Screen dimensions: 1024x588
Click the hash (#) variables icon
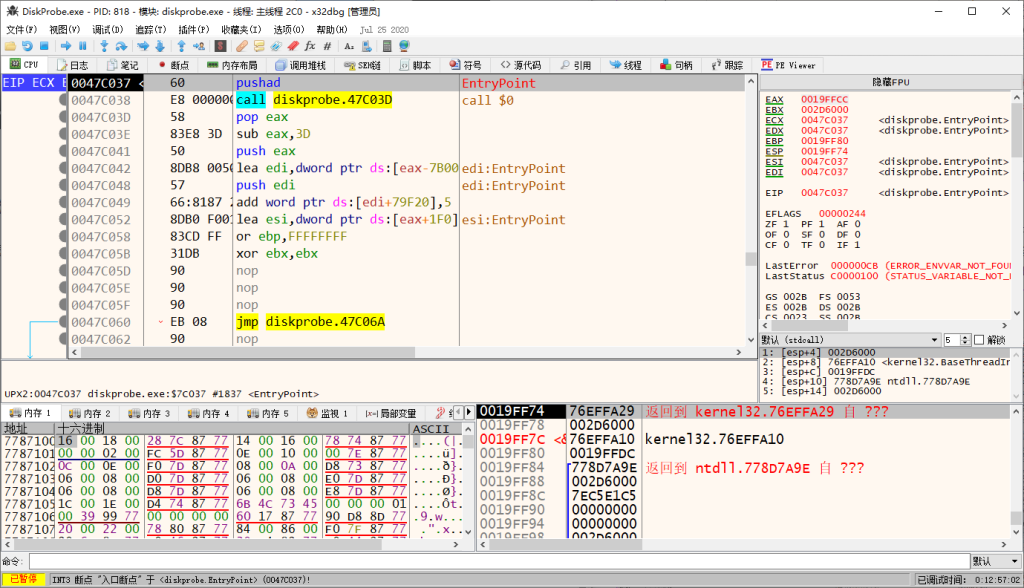click(x=327, y=46)
